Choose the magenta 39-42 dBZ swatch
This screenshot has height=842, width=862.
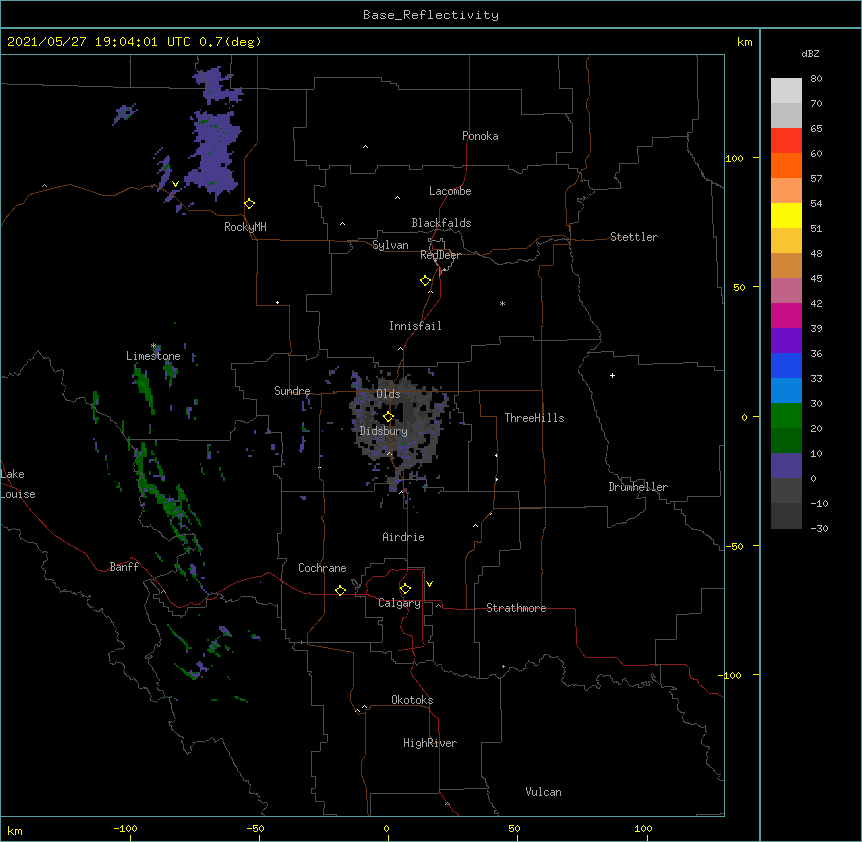click(x=786, y=315)
